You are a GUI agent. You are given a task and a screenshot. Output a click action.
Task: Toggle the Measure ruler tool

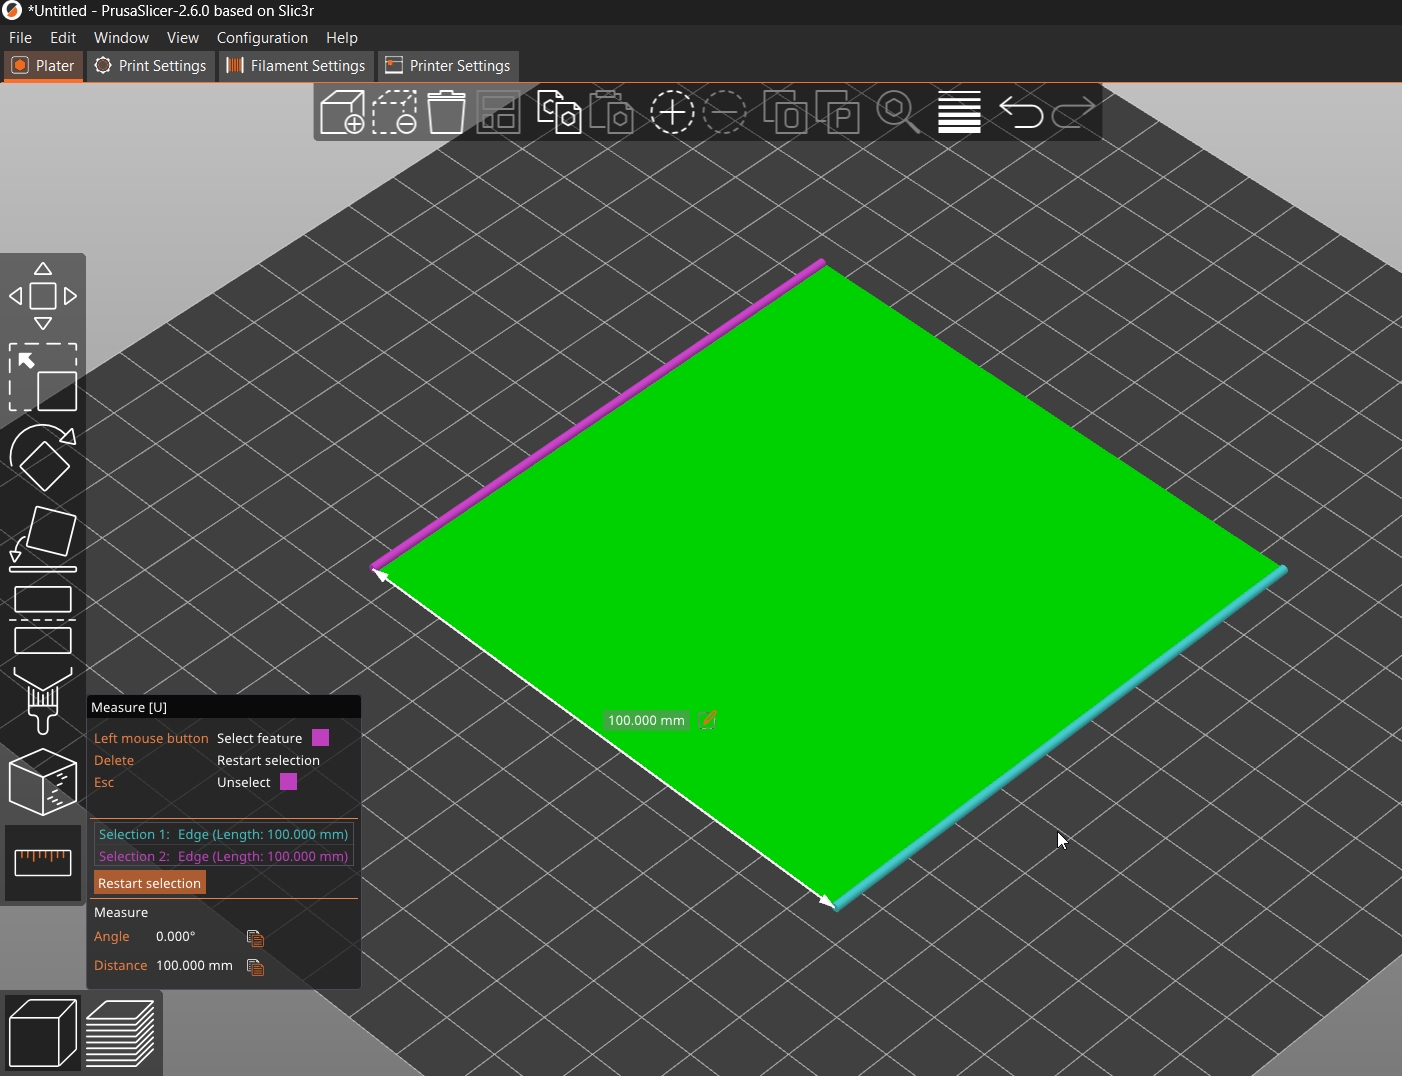click(43, 862)
